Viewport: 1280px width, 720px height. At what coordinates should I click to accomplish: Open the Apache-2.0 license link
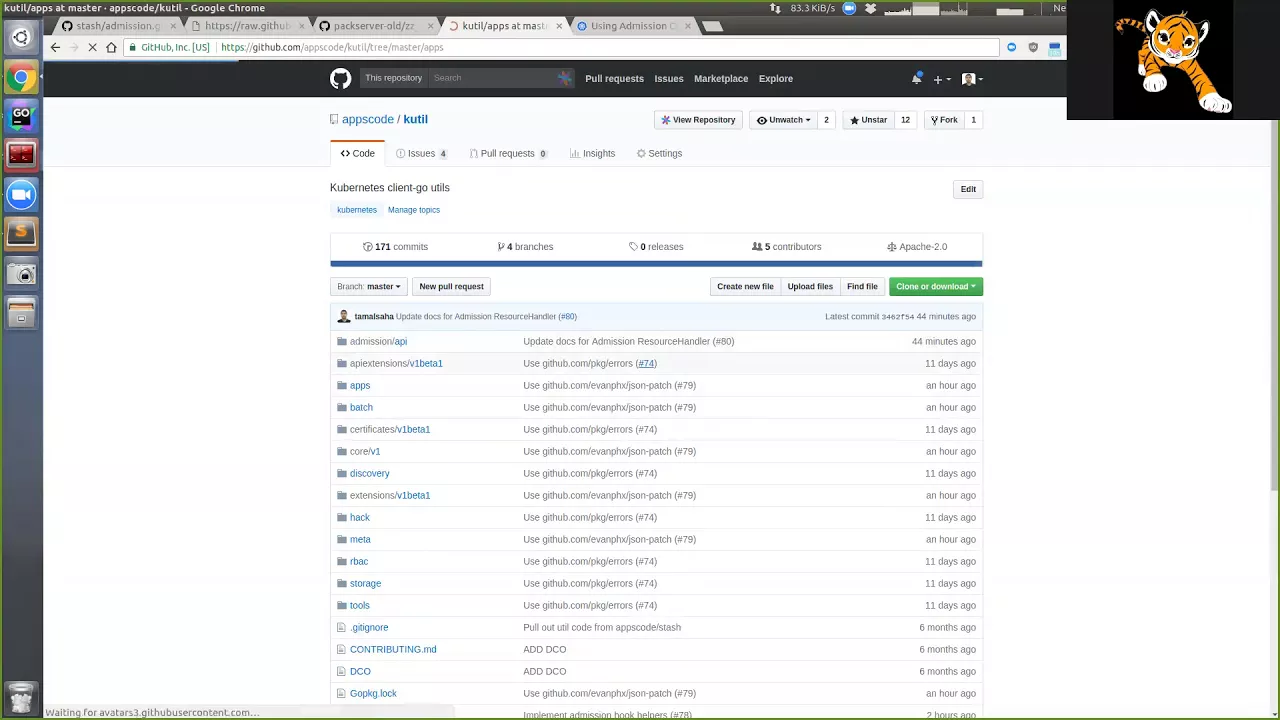tap(917, 247)
